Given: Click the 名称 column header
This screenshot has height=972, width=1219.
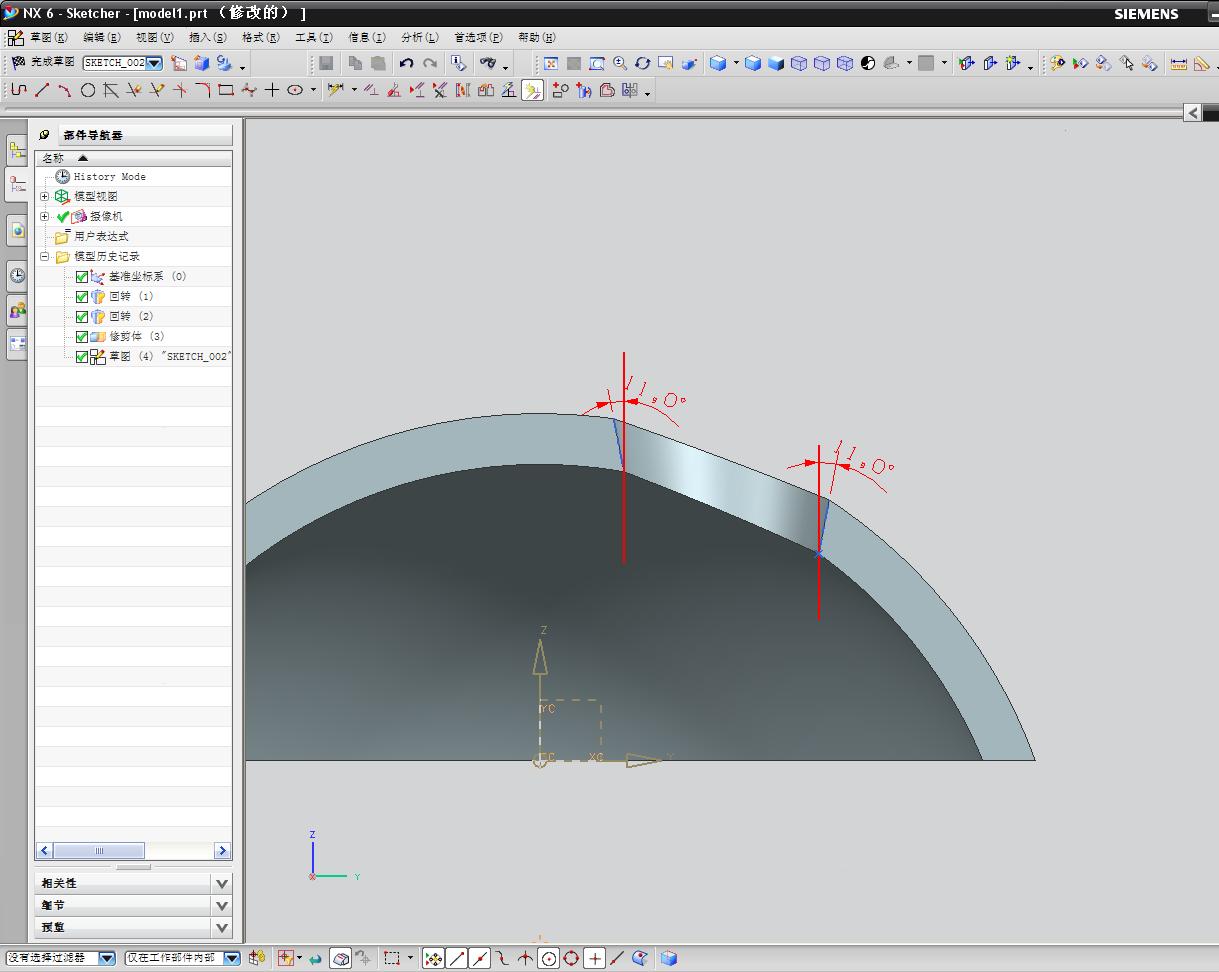Looking at the screenshot, I should pos(54,158).
